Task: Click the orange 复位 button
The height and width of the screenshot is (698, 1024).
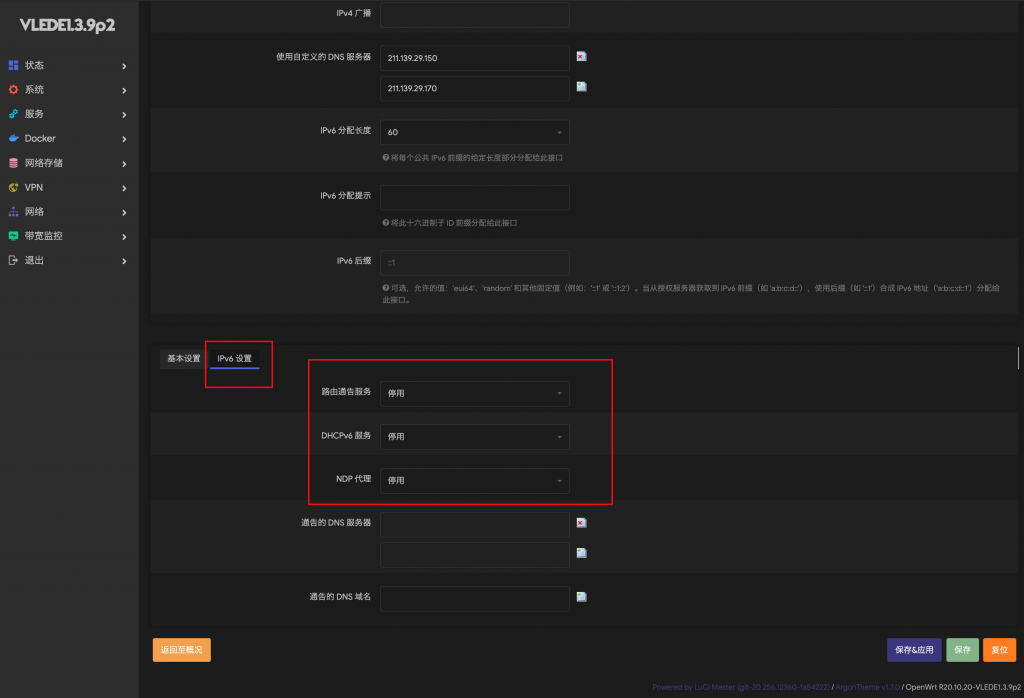Action: click(x=1000, y=650)
